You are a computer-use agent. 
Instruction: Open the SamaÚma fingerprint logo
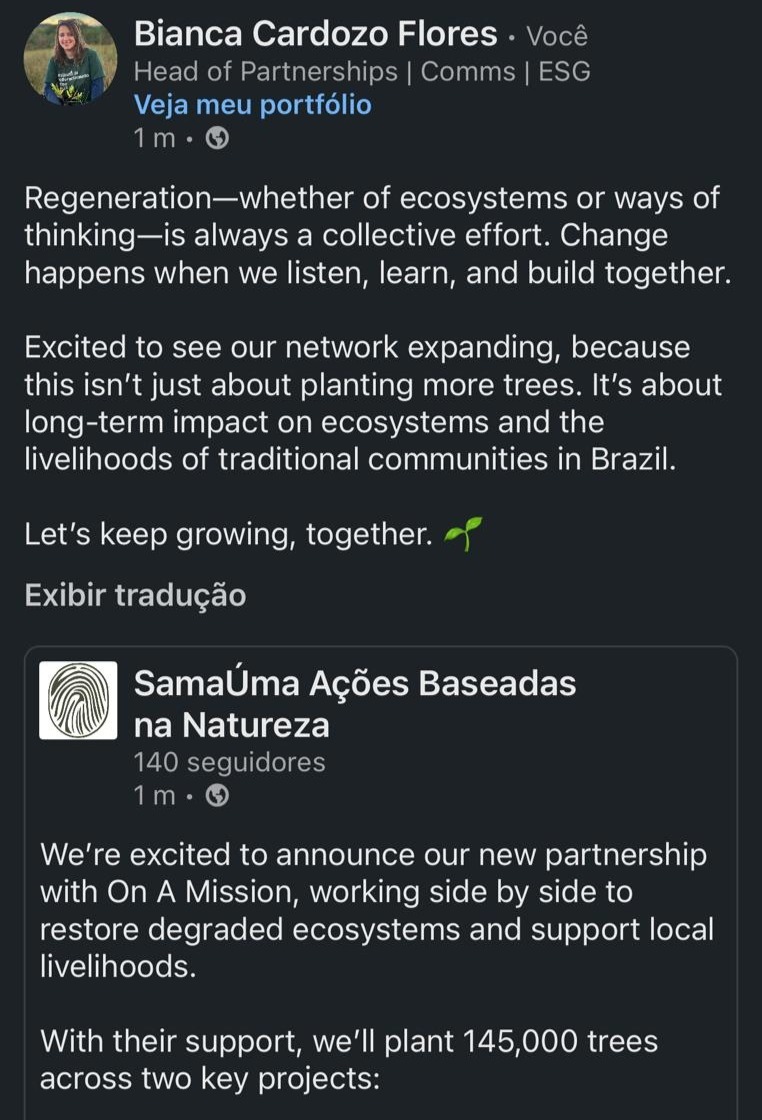(x=78, y=700)
